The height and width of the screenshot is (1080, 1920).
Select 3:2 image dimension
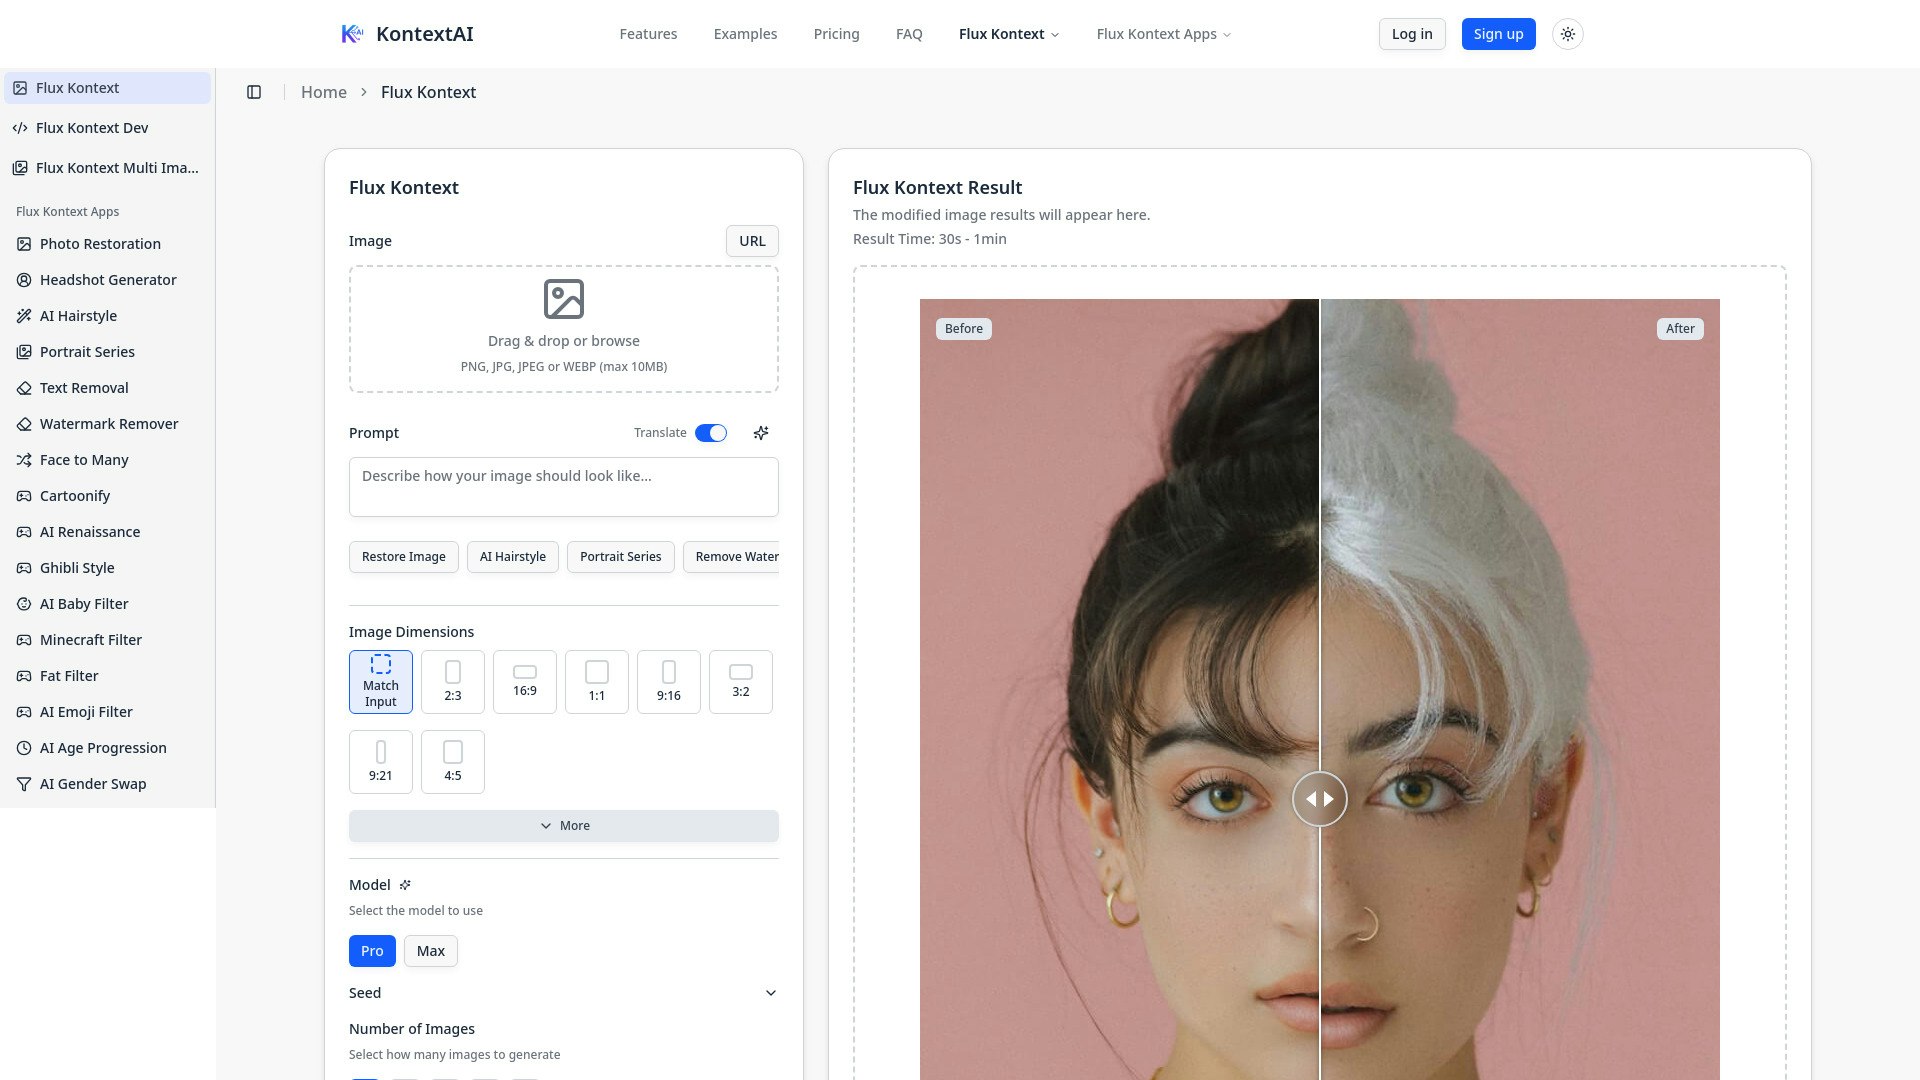tap(741, 682)
